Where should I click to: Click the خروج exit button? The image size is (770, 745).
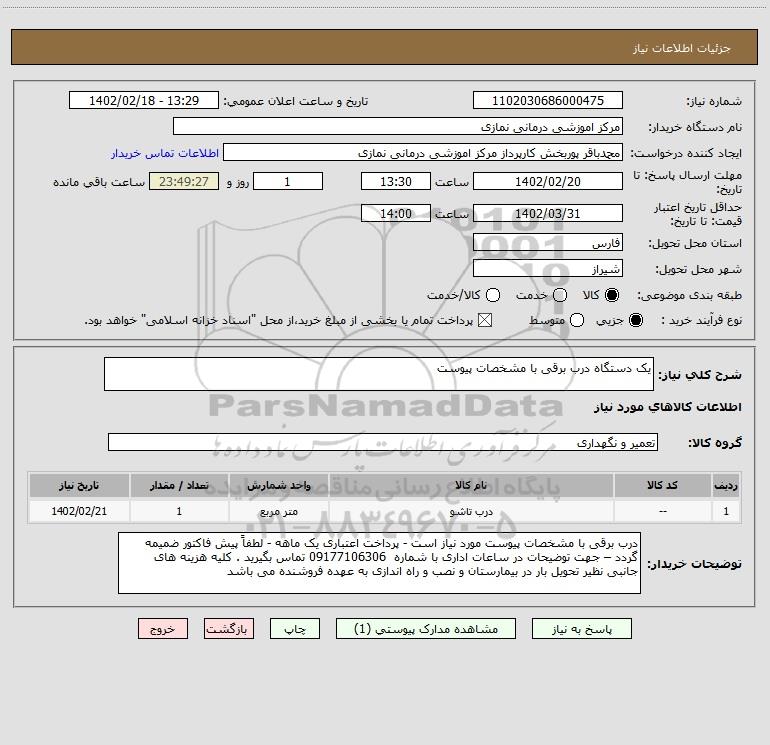tap(163, 629)
